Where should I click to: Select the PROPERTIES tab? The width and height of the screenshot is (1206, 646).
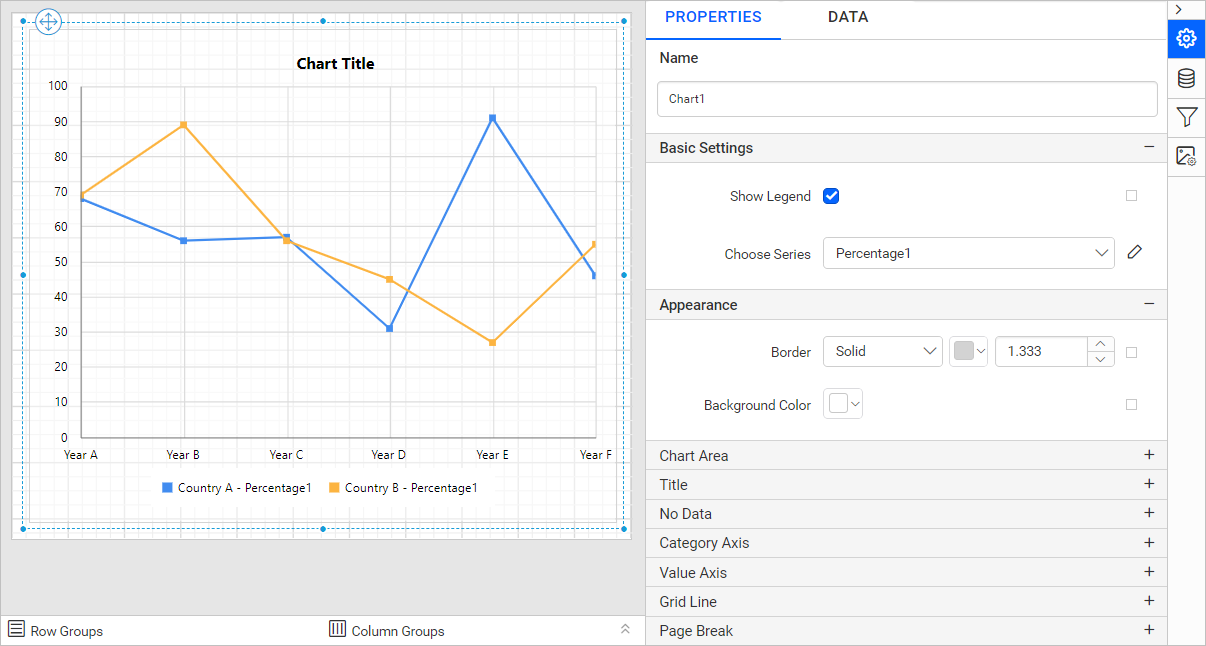713,17
